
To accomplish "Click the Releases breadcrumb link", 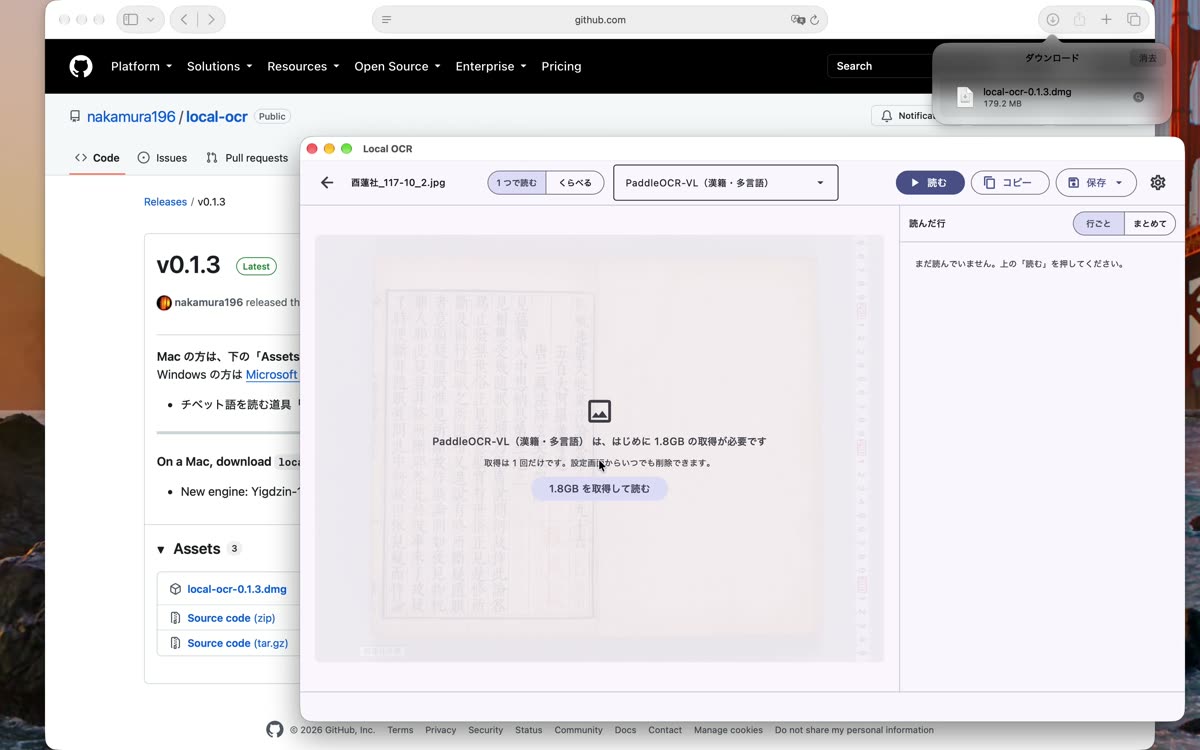I will click(165, 202).
